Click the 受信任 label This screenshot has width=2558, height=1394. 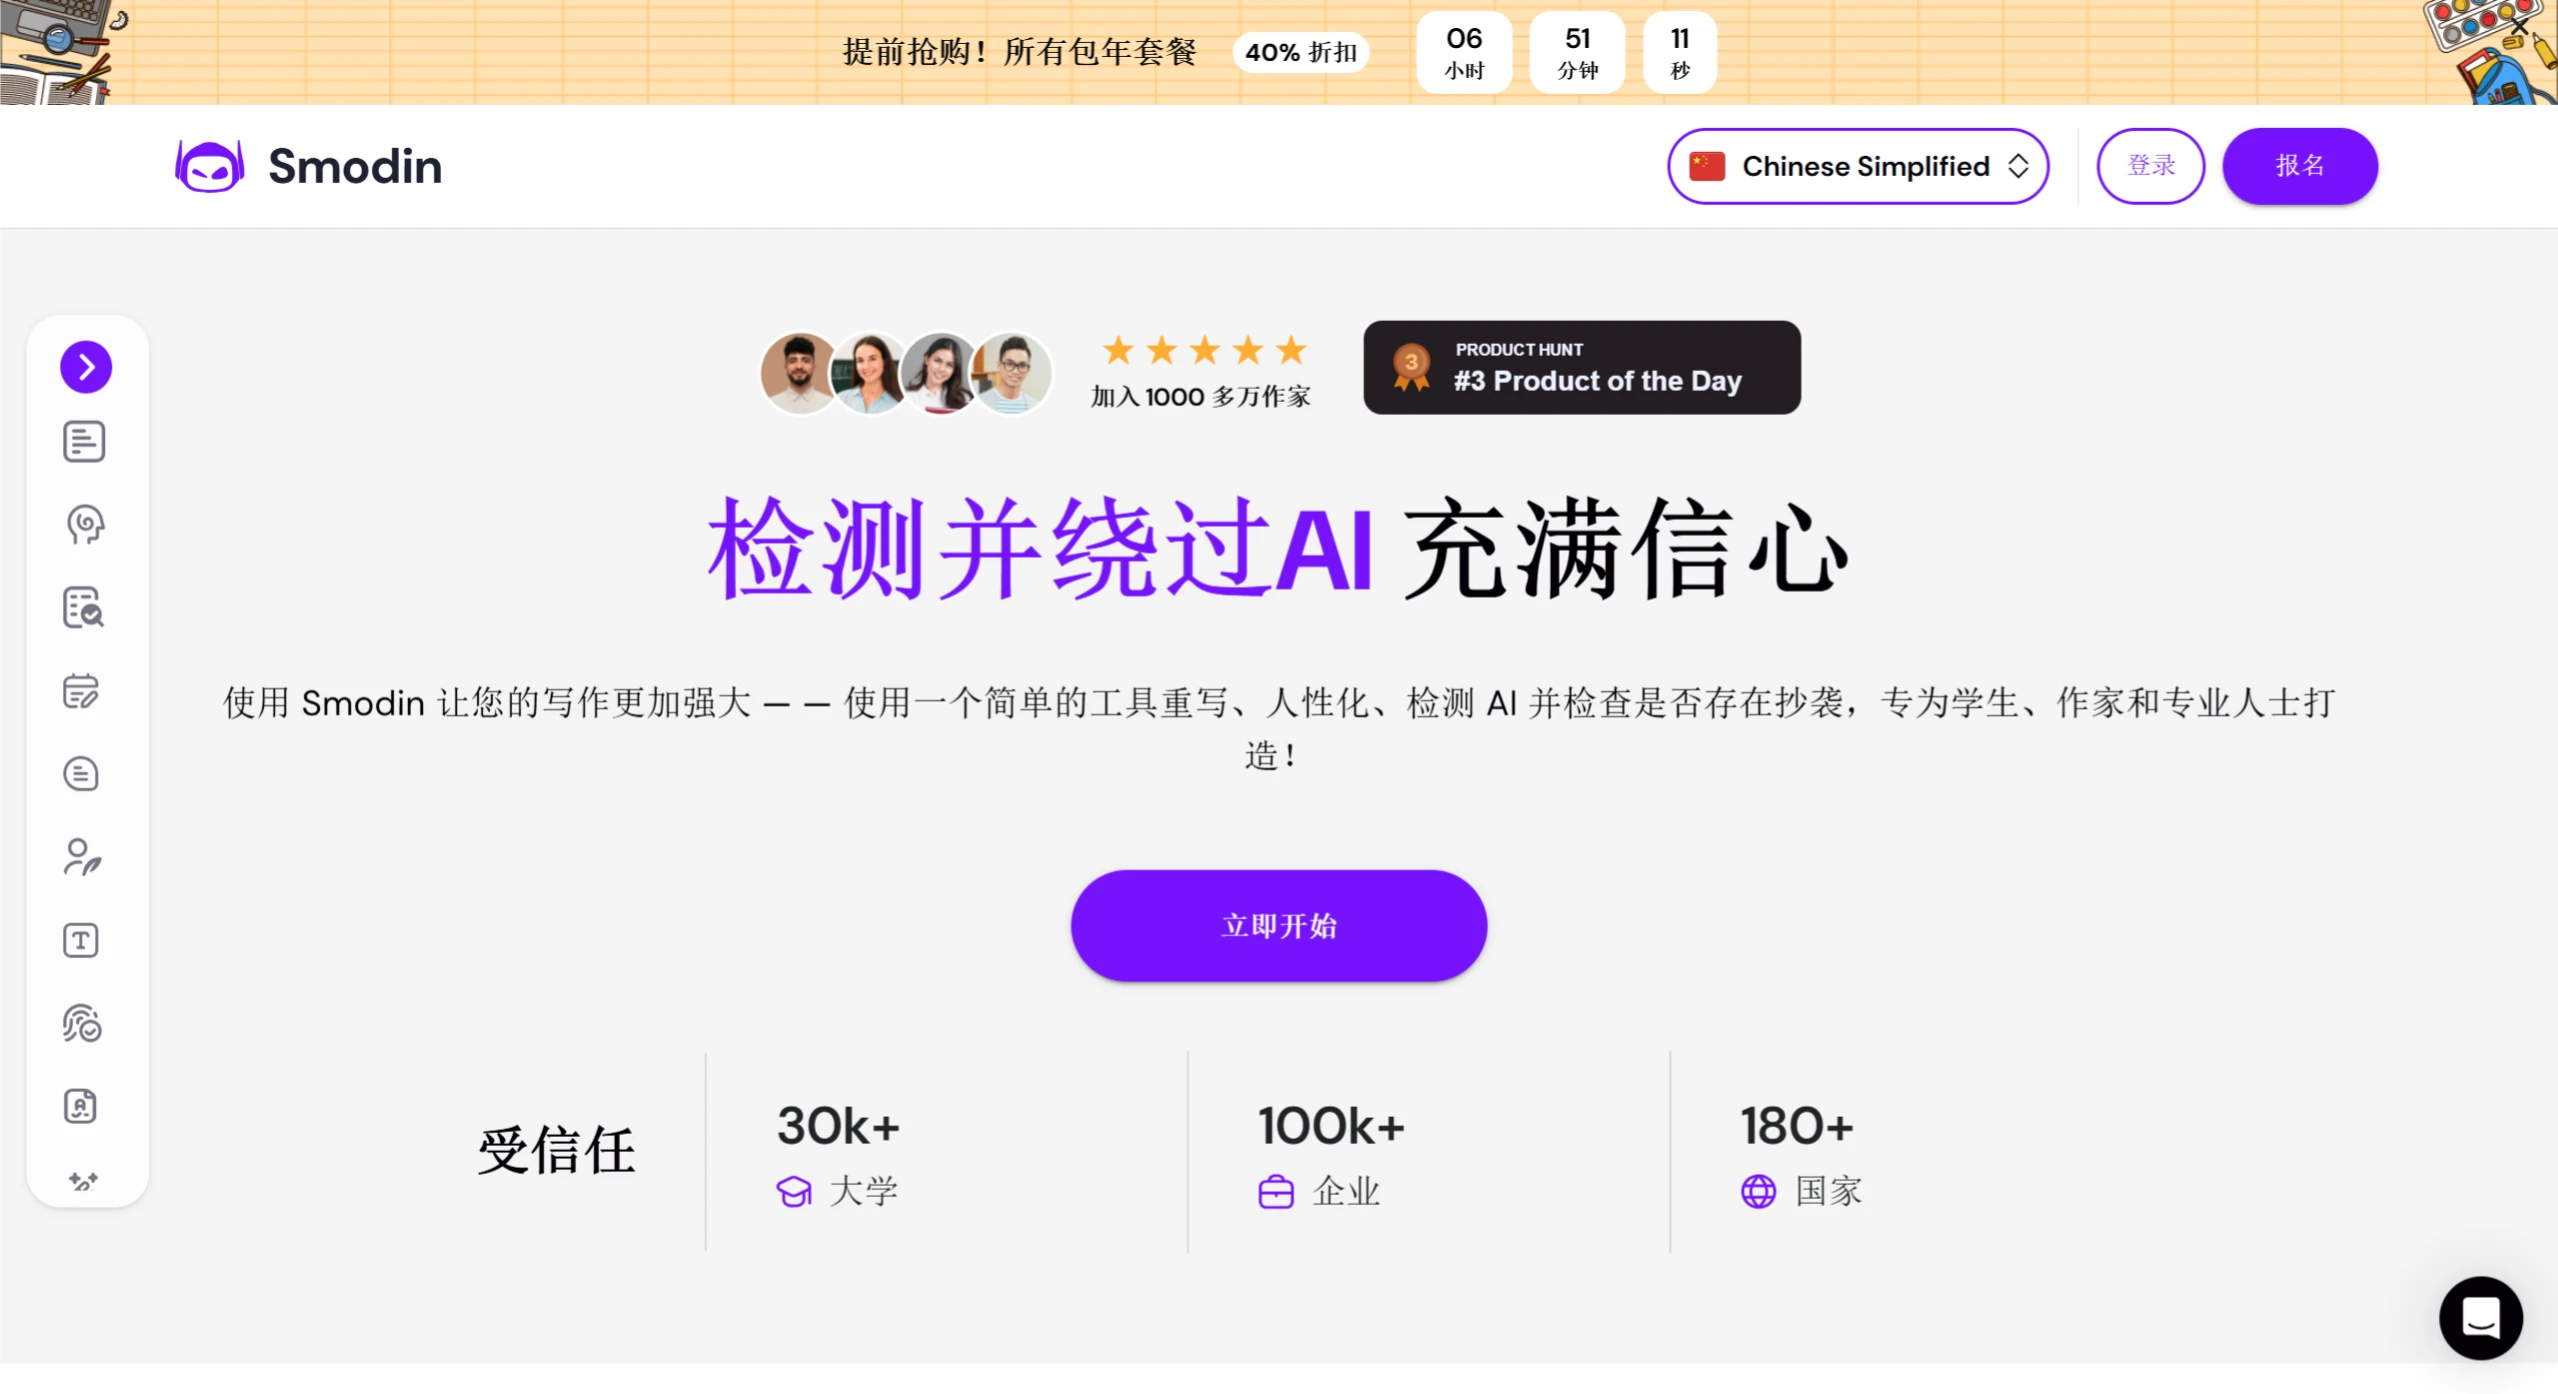click(x=556, y=1150)
